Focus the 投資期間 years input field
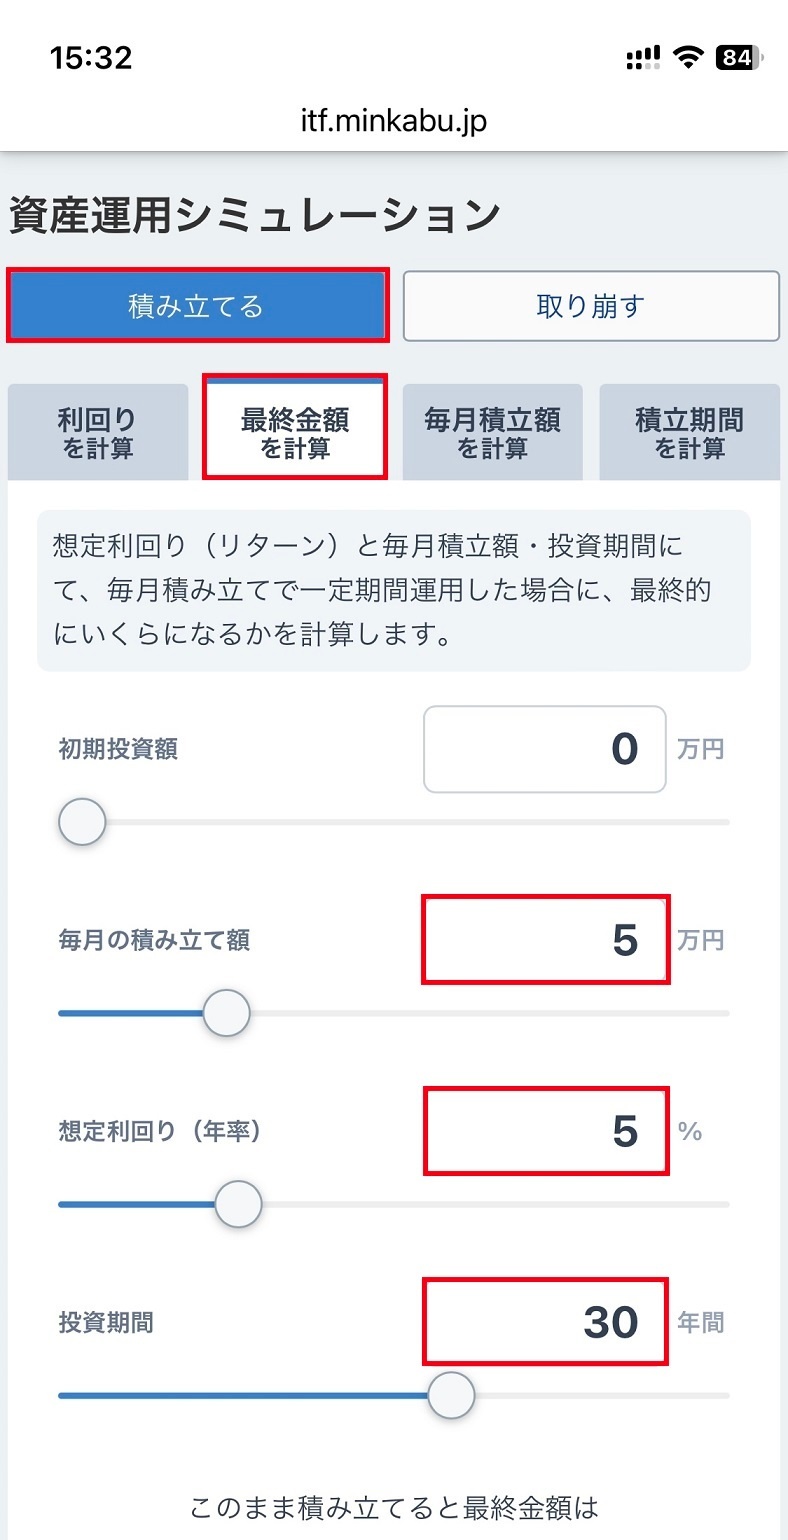788x1540 pixels. point(545,1322)
